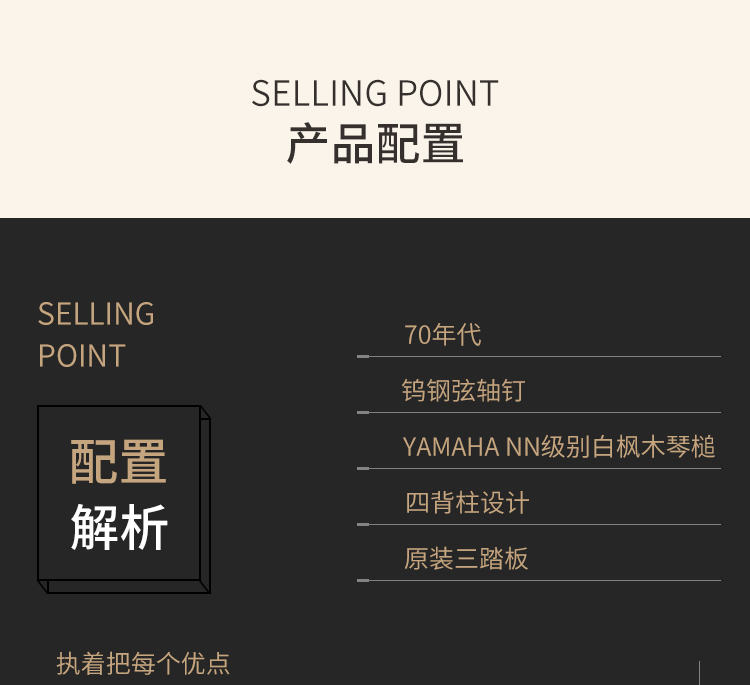Image resolution: width=750 pixels, height=685 pixels.
Task: Click the dash marker beside 四背柱设计
Action: tap(363, 524)
